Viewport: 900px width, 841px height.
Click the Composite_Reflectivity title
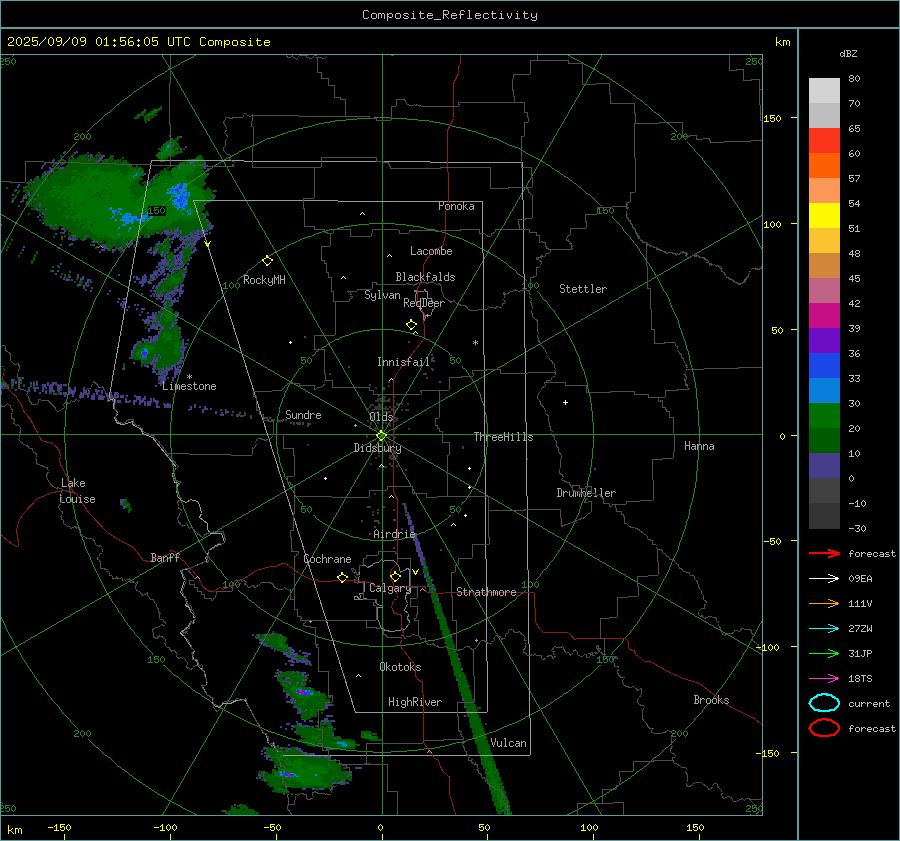click(450, 15)
